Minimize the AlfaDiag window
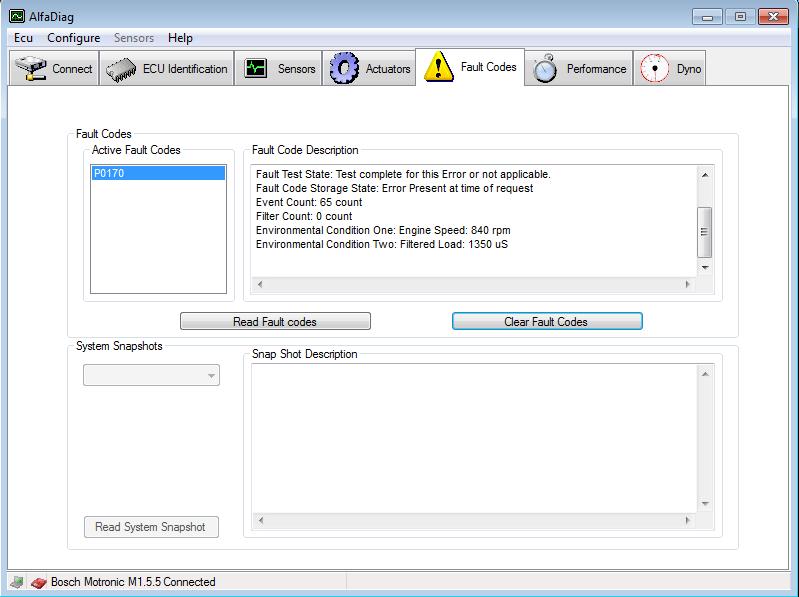The width and height of the screenshot is (799, 597). [707, 17]
